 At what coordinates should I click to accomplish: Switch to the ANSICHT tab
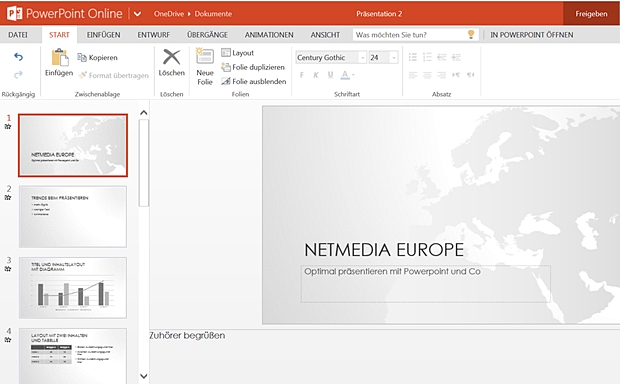point(325,35)
